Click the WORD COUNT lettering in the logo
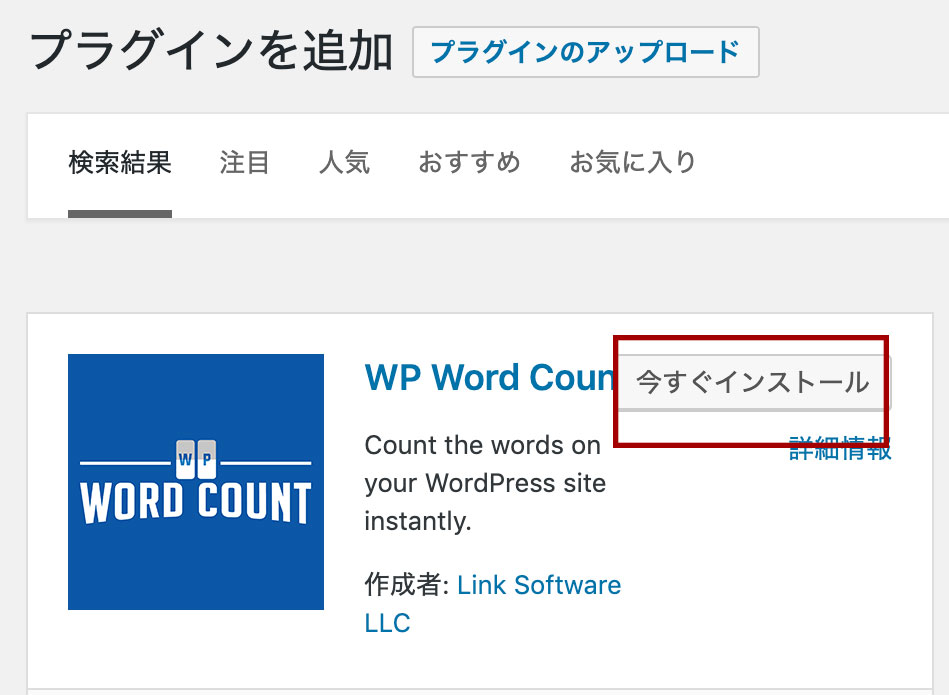The height and width of the screenshot is (695, 949). pos(196,502)
